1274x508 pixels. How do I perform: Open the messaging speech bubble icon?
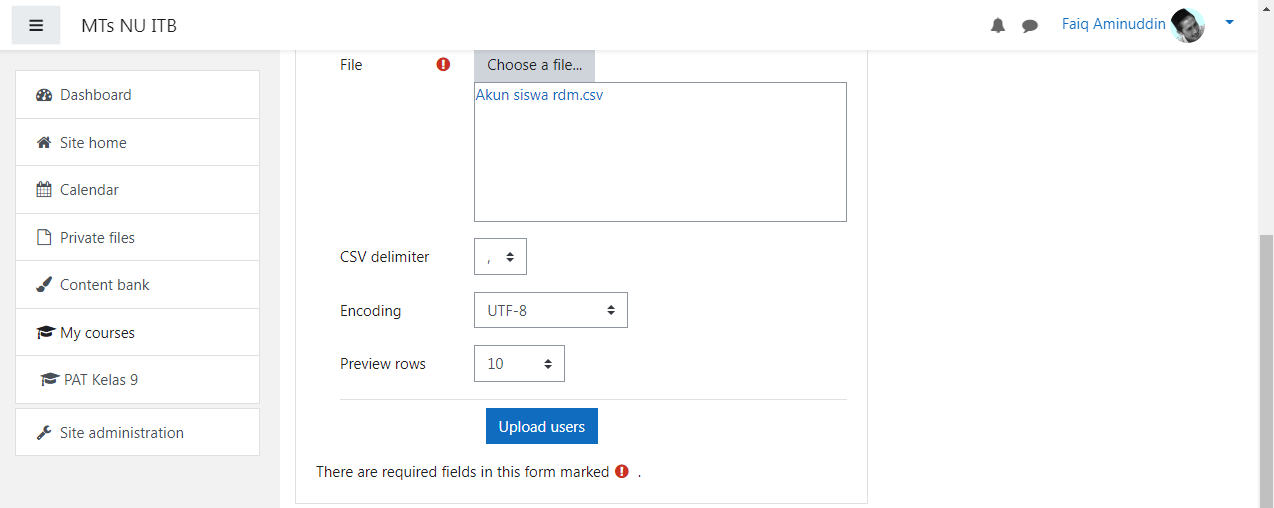point(1030,26)
